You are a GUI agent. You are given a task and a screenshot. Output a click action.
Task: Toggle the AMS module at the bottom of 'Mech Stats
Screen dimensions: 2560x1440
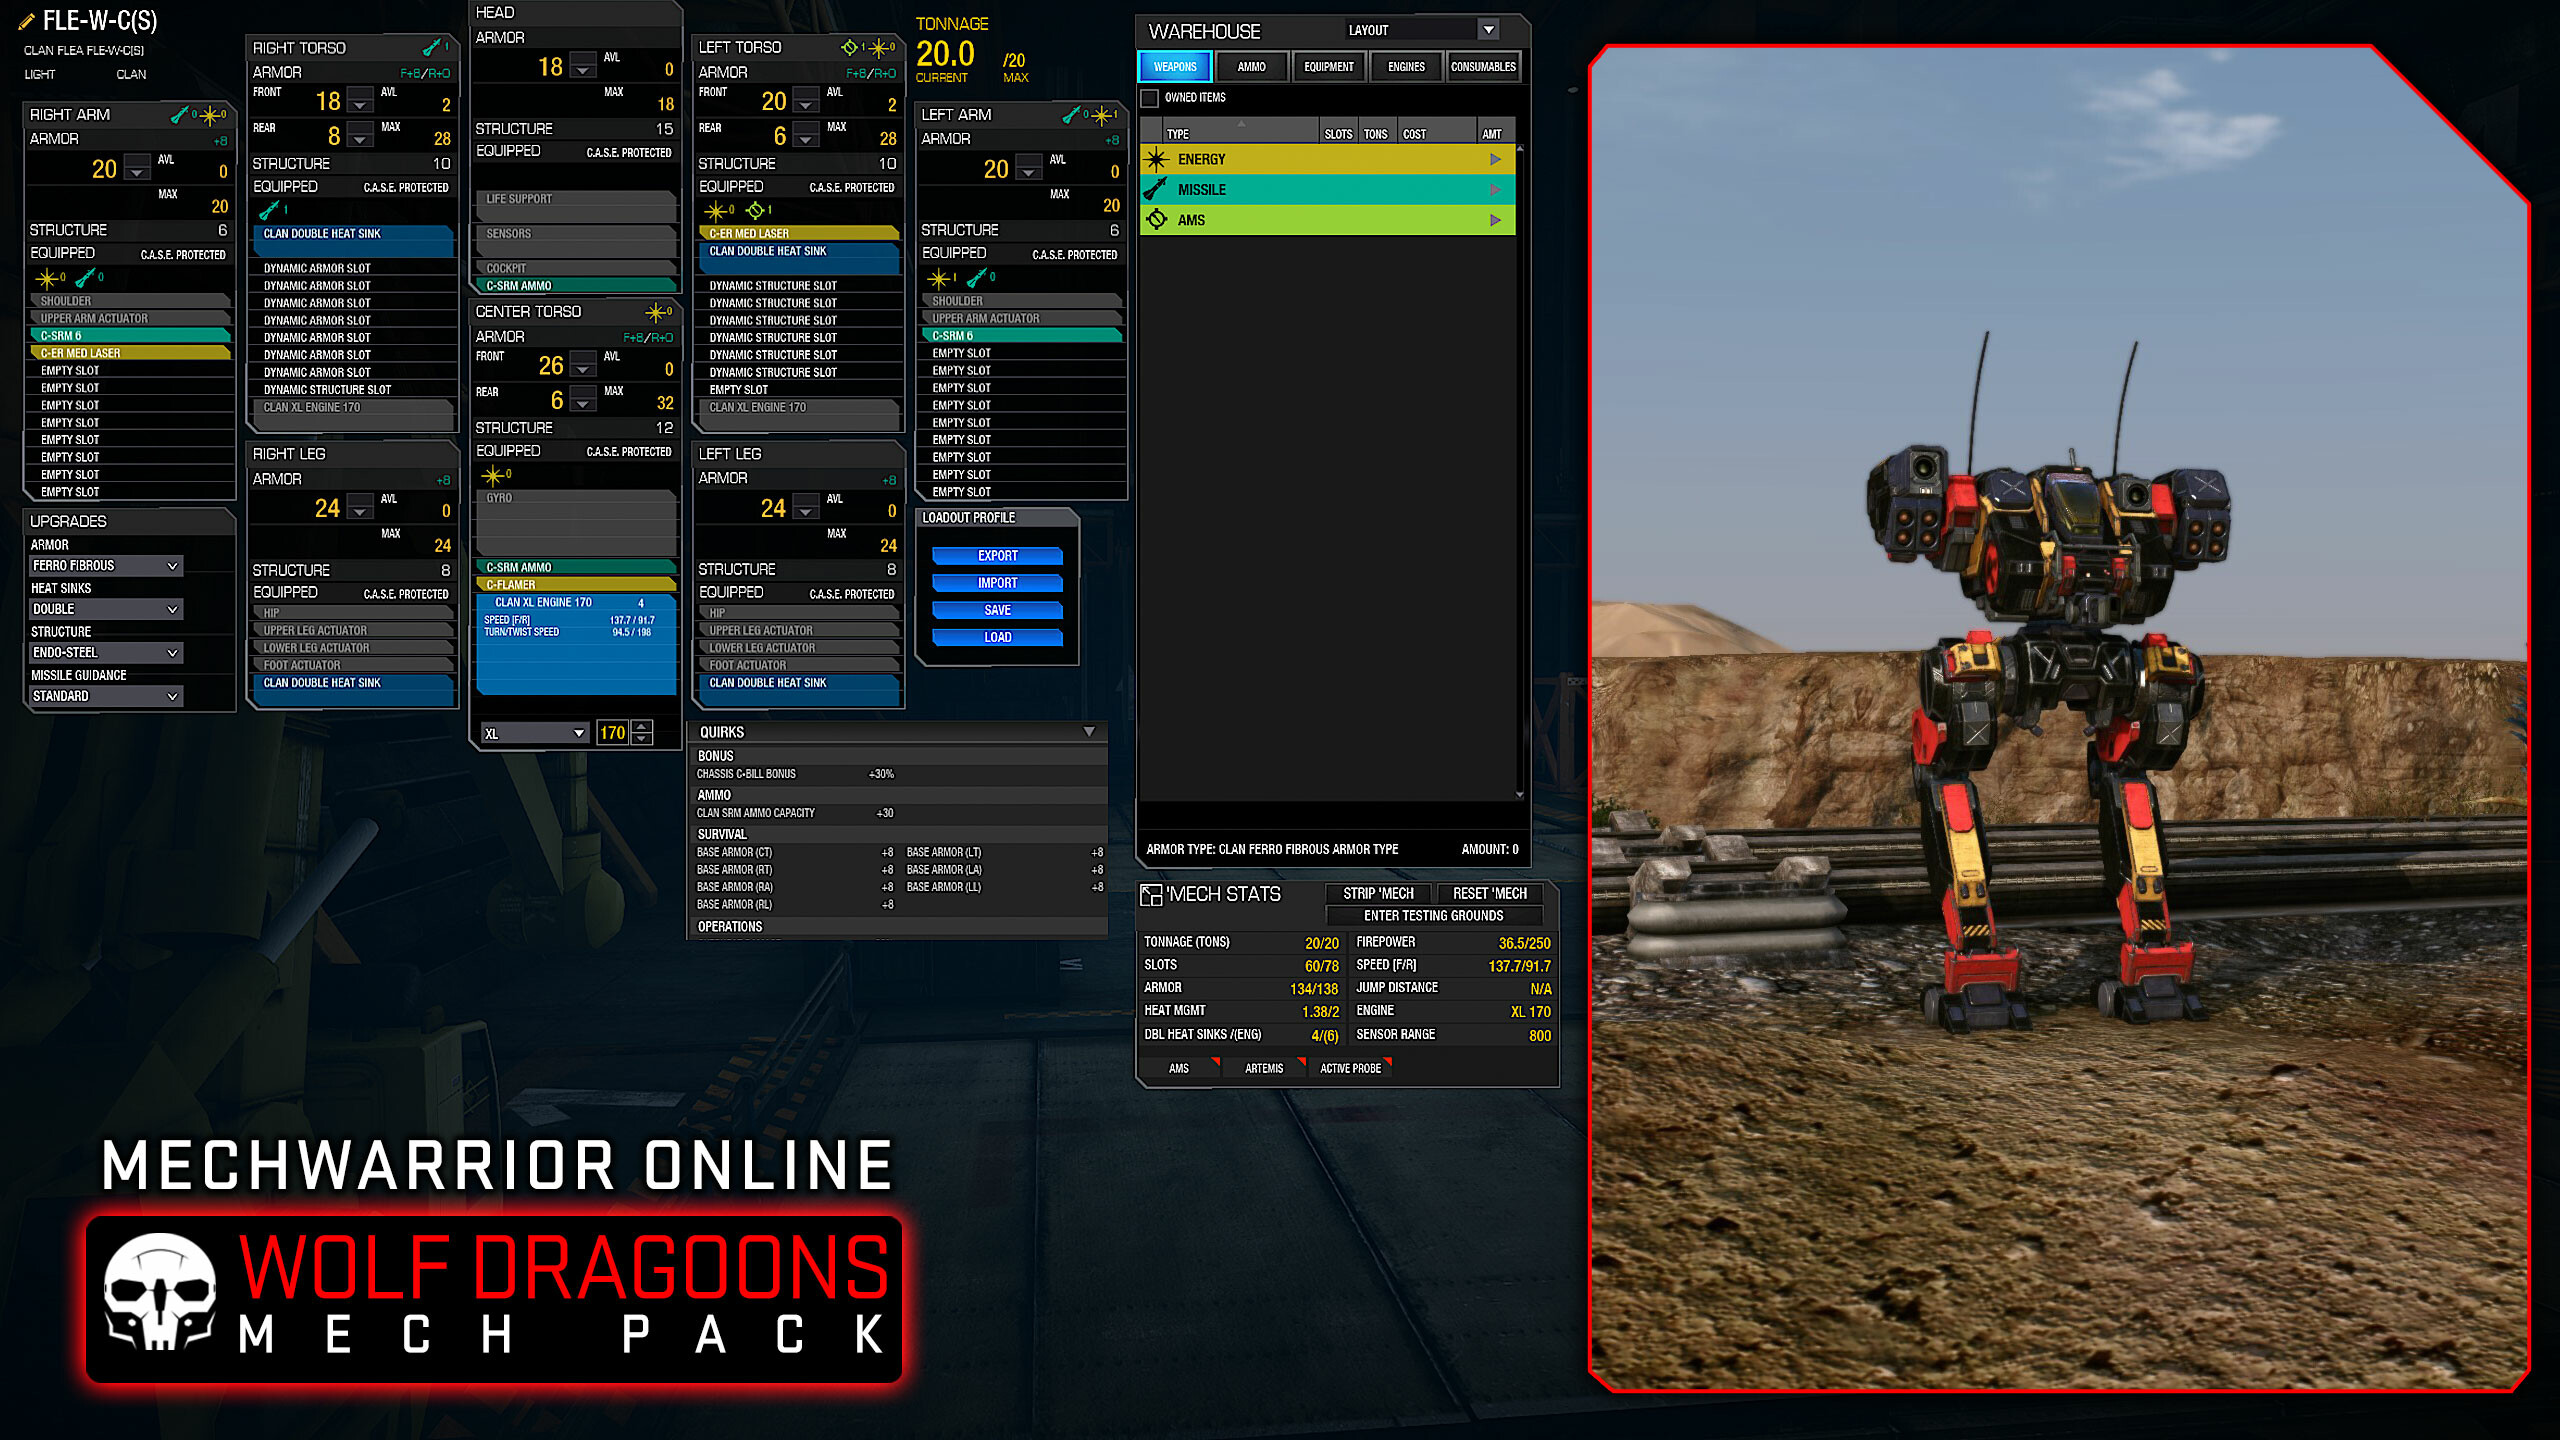1179,1068
